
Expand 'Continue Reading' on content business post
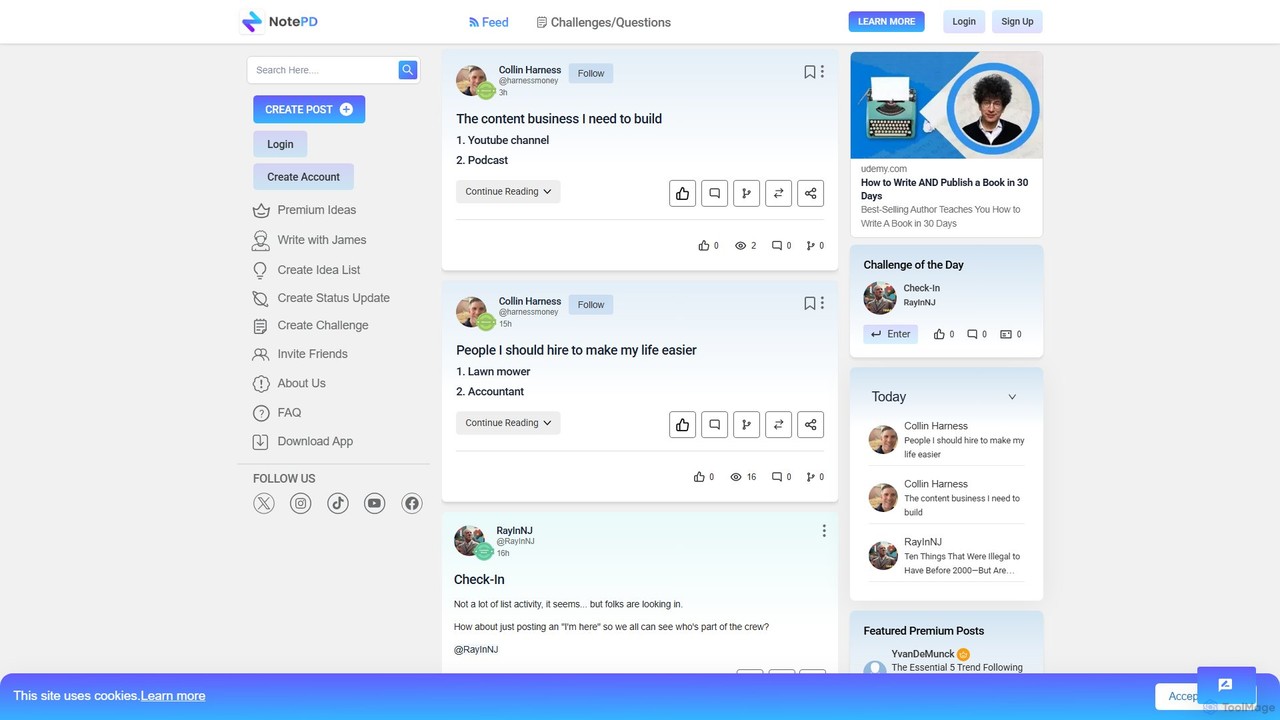(x=508, y=191)
